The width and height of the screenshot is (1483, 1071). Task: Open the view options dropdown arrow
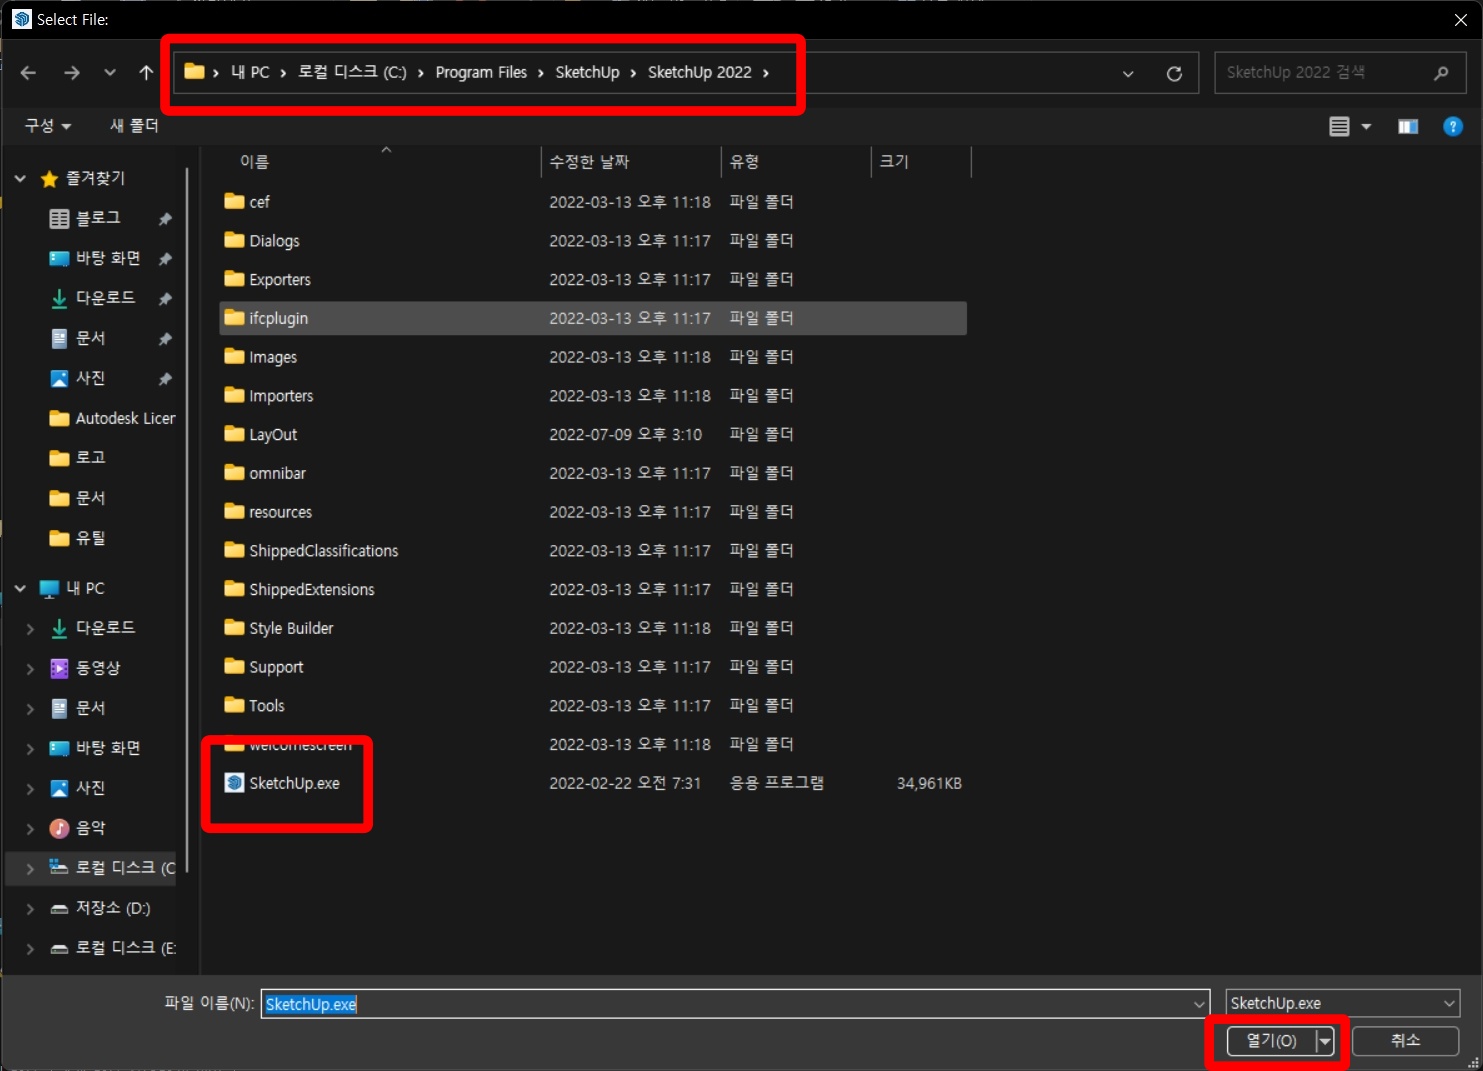pyautogui.click(x=1366, y=126)
